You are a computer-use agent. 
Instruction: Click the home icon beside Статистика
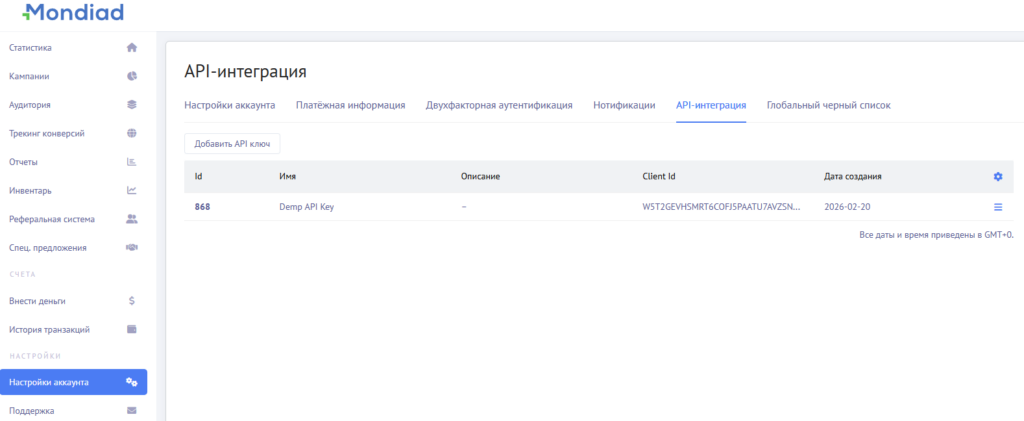coord(131,48)
